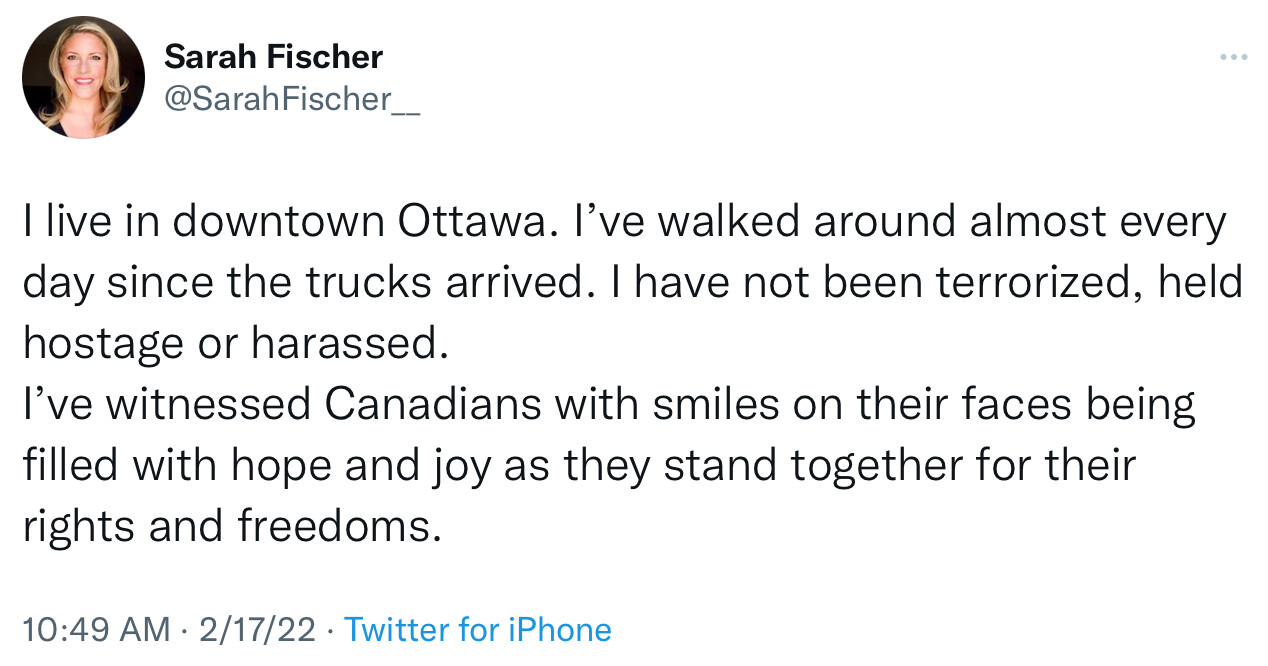The image size is (1268, 666).
Task: Click the phrase 'almost every' in the tweet
Action: click(1097, 223)
